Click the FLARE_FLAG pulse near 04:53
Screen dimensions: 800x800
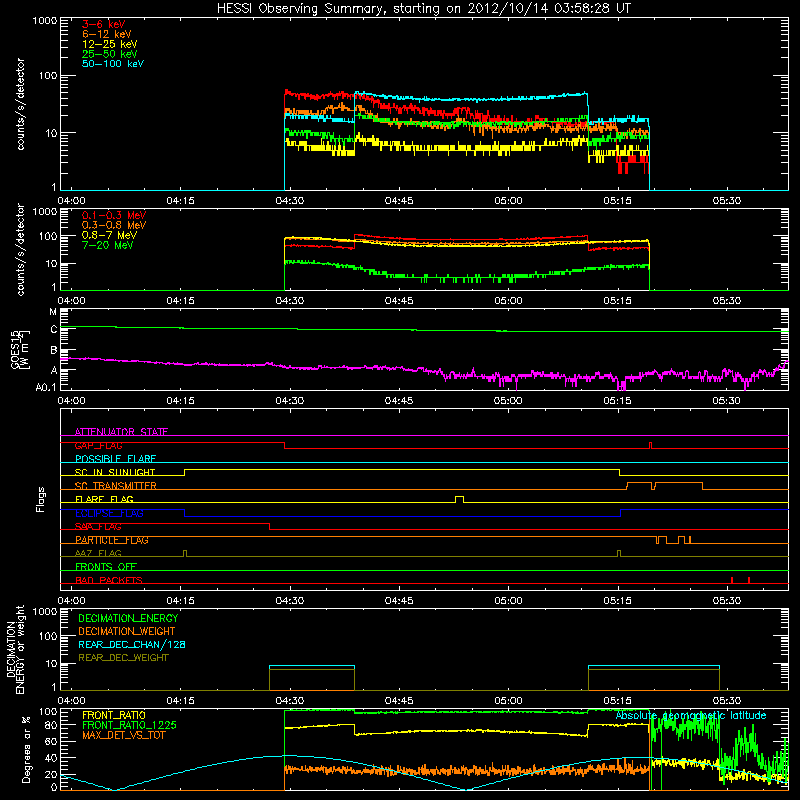tap(459, 499)
